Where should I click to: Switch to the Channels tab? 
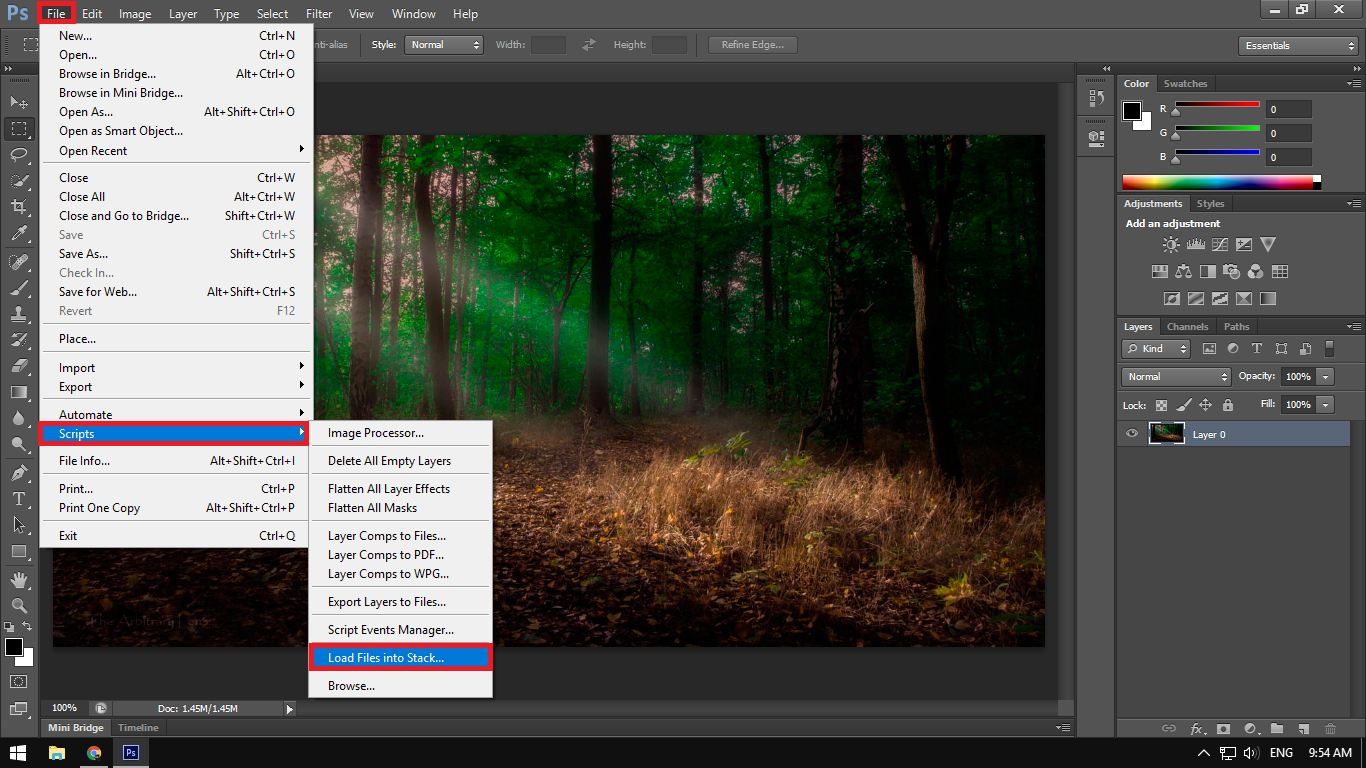1188,327
